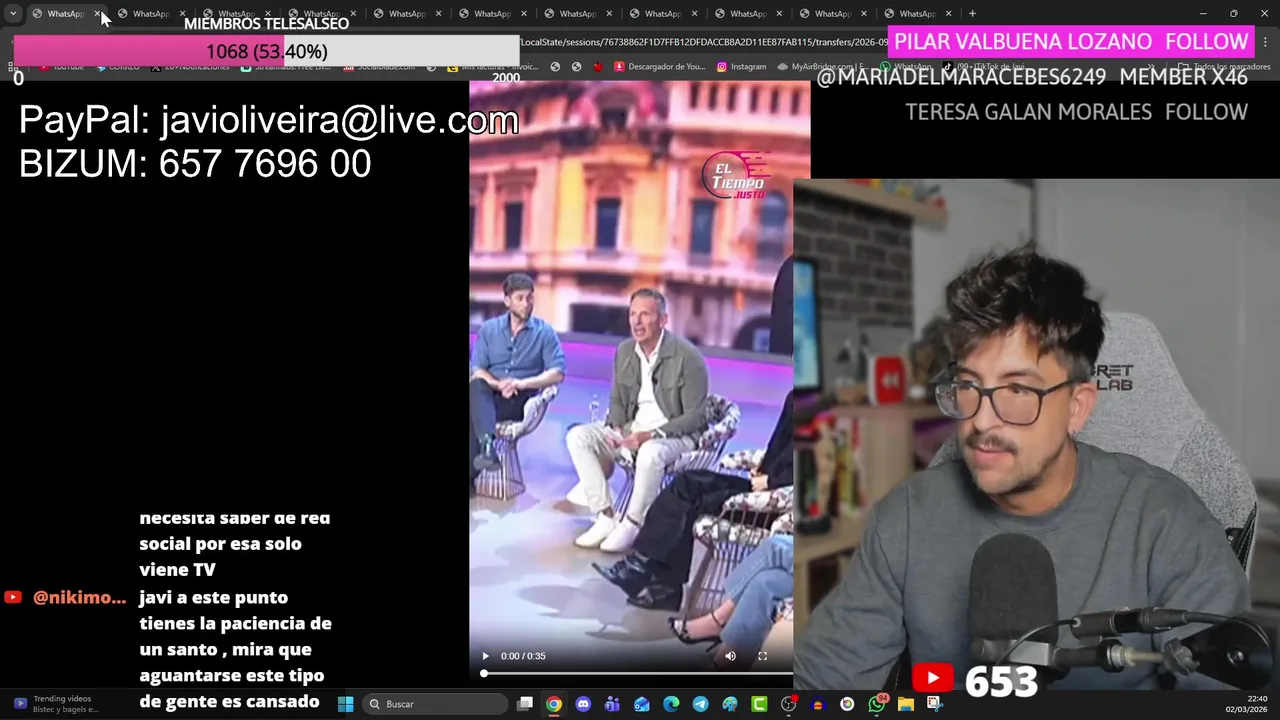Open Microsoft Edge from the taskbar
This screenshot has height=720, width=1280.
671,704
